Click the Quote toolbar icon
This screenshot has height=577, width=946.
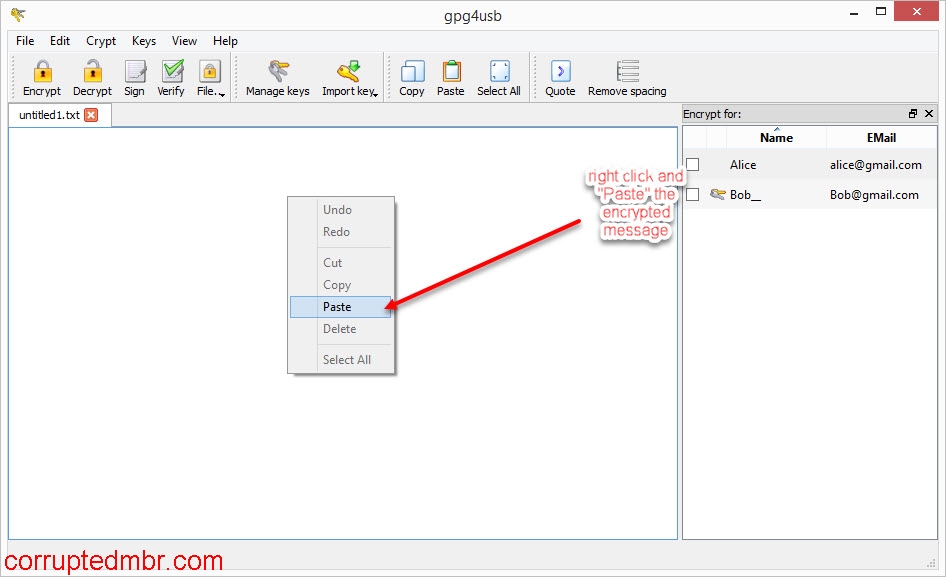tap(559, 70)
